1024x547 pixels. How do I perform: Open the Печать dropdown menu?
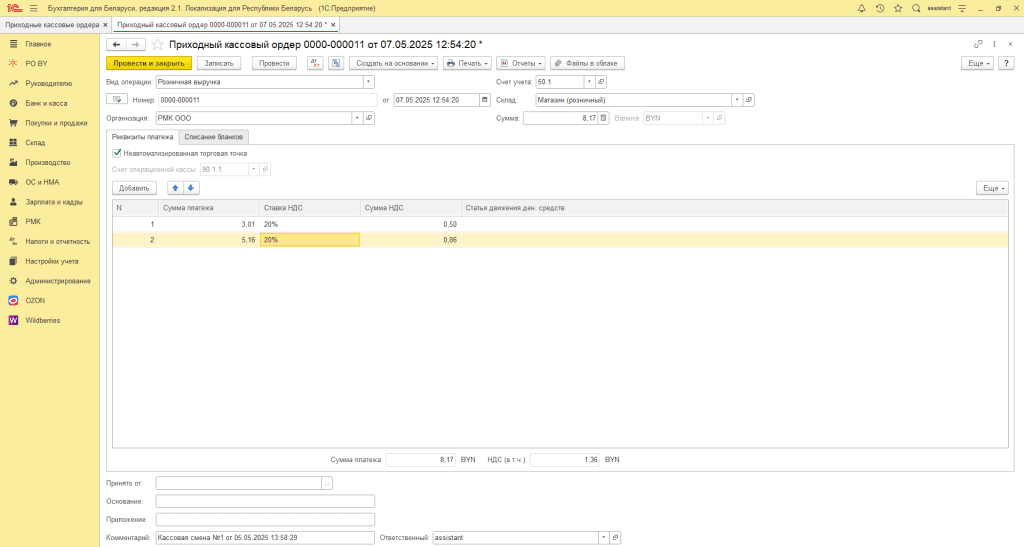(467, 63)
